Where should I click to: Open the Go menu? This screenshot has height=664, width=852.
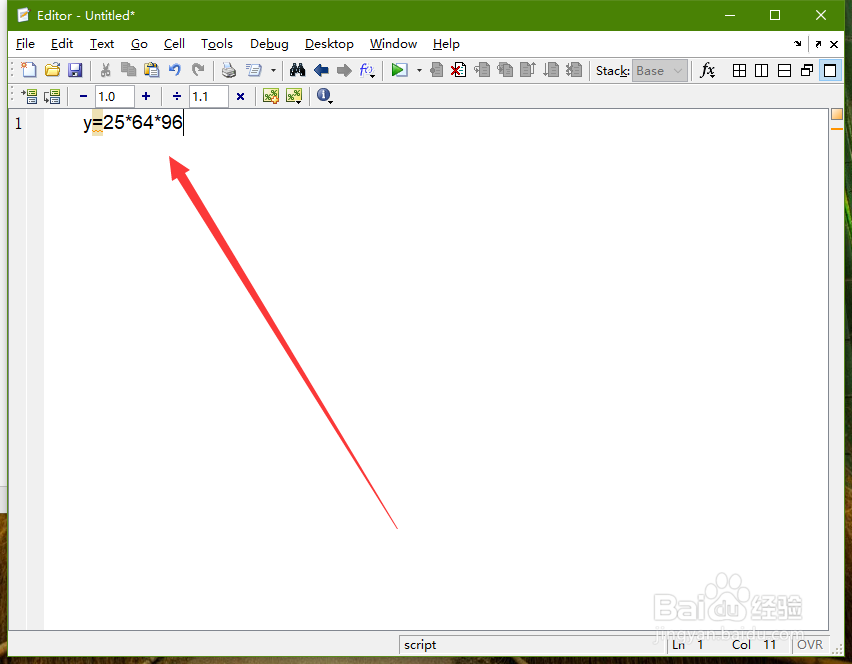click(139, 44)
